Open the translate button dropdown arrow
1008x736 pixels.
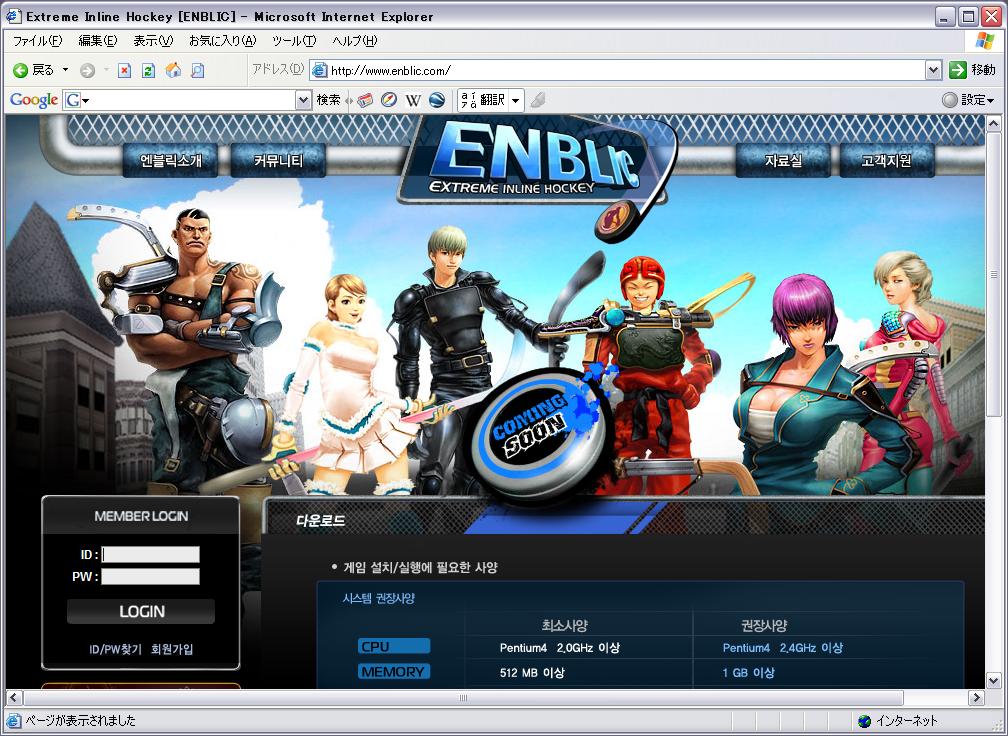(516, 100)
